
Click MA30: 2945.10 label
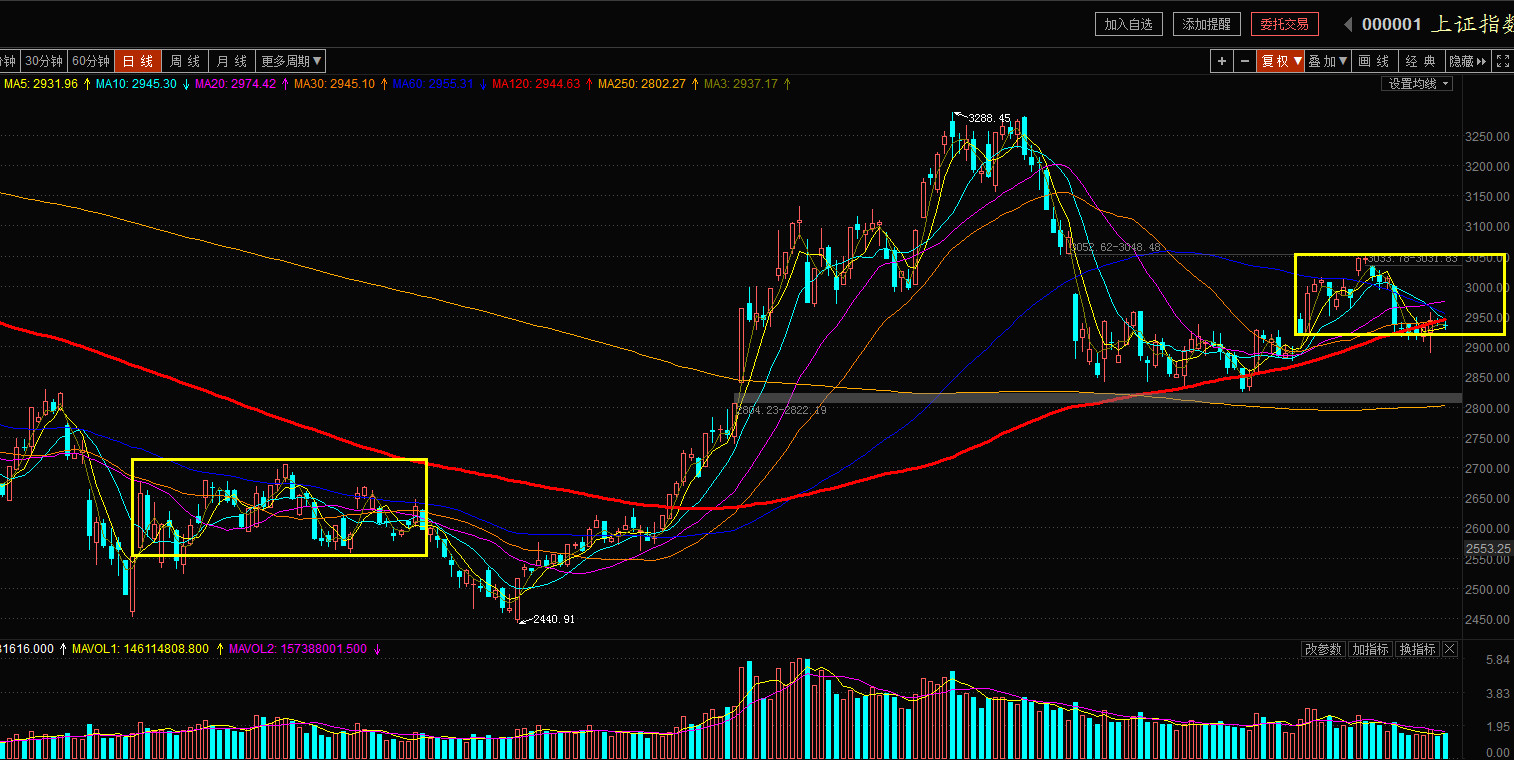[334, 84]
